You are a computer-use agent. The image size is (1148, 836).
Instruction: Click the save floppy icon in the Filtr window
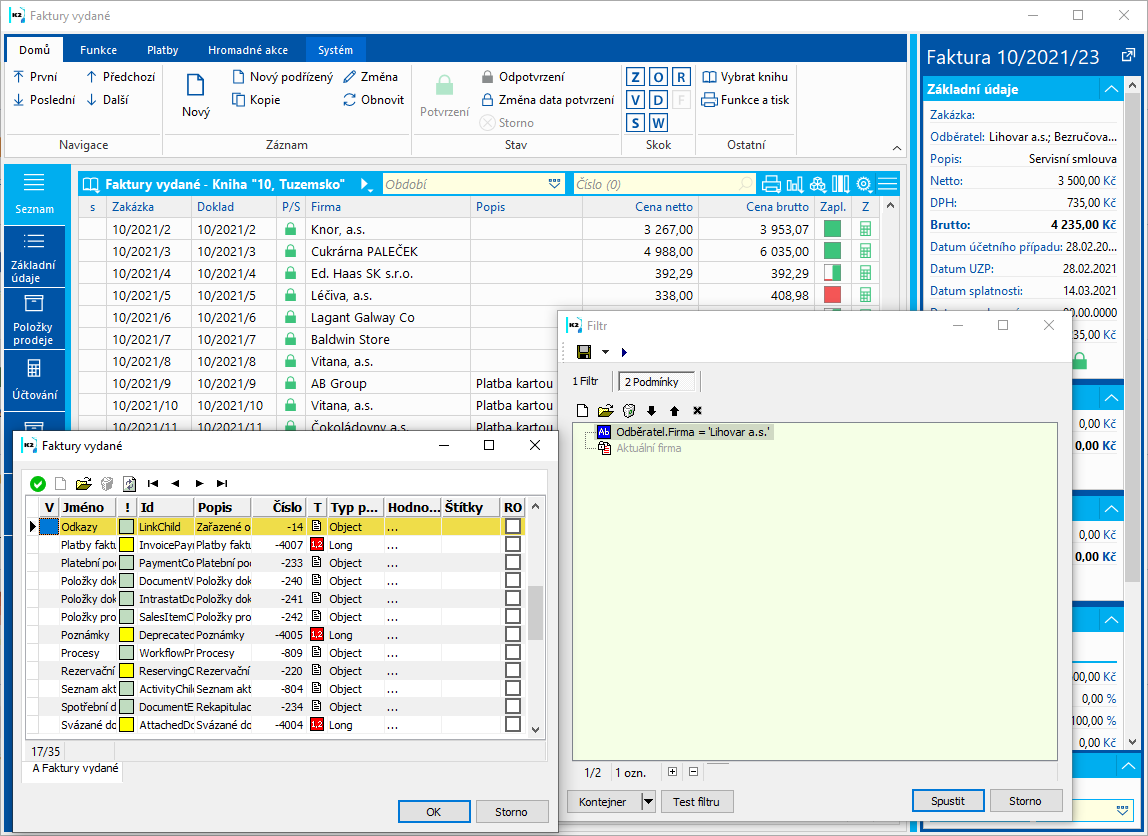(x=584, y=352)
